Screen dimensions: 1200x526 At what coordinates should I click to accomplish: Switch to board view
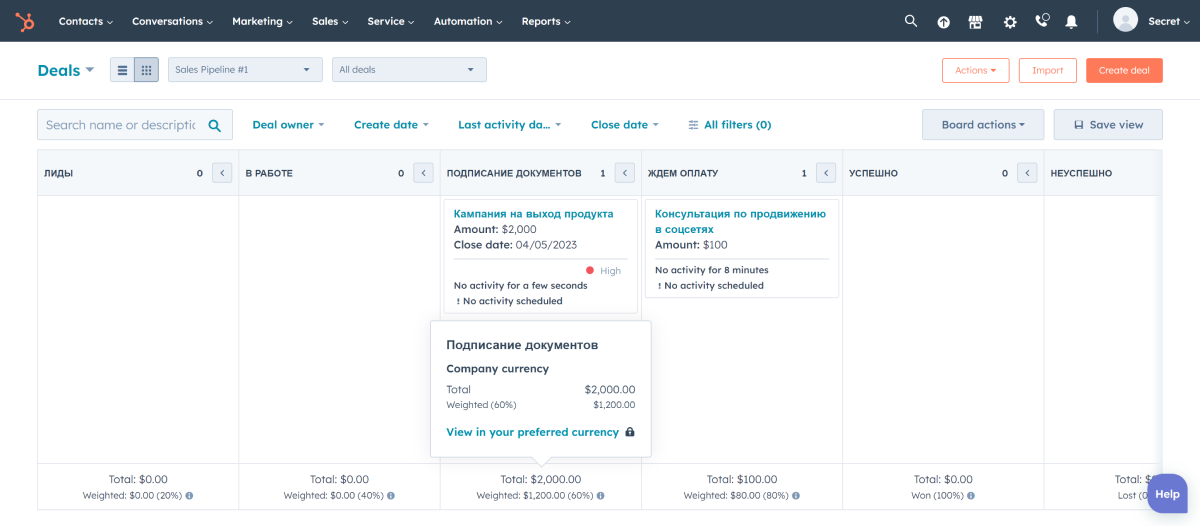(x=146, y=70)
